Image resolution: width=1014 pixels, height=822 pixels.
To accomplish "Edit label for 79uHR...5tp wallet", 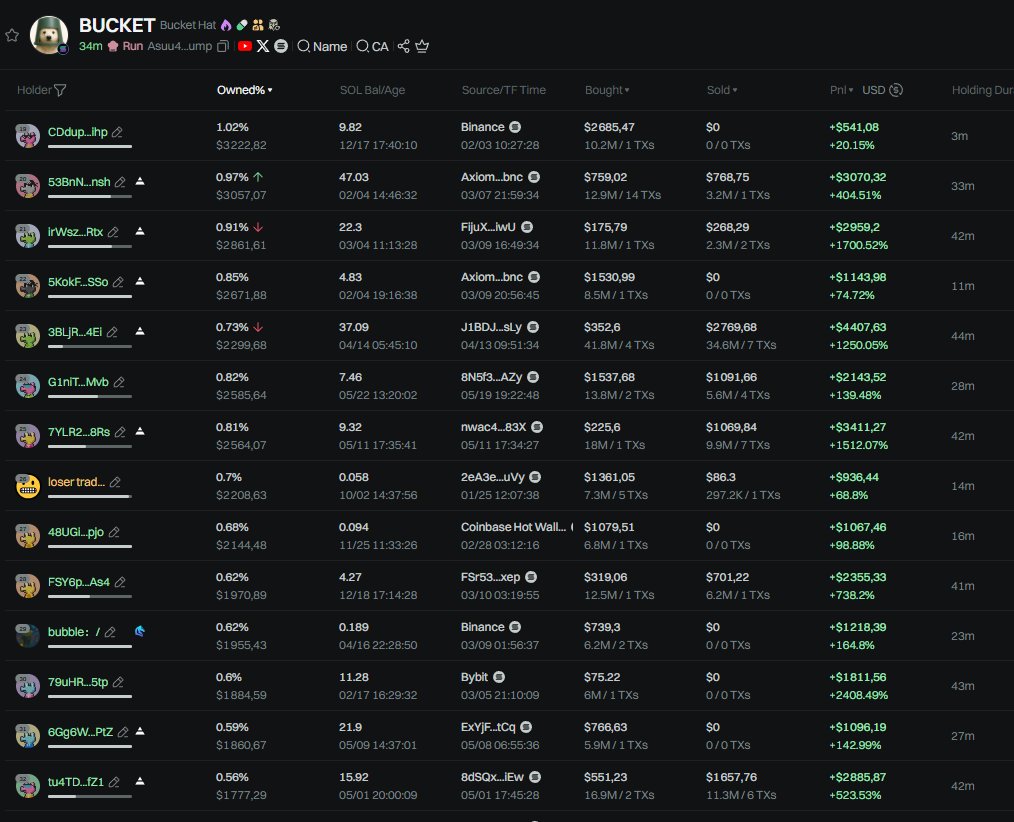I will [118, 682].
